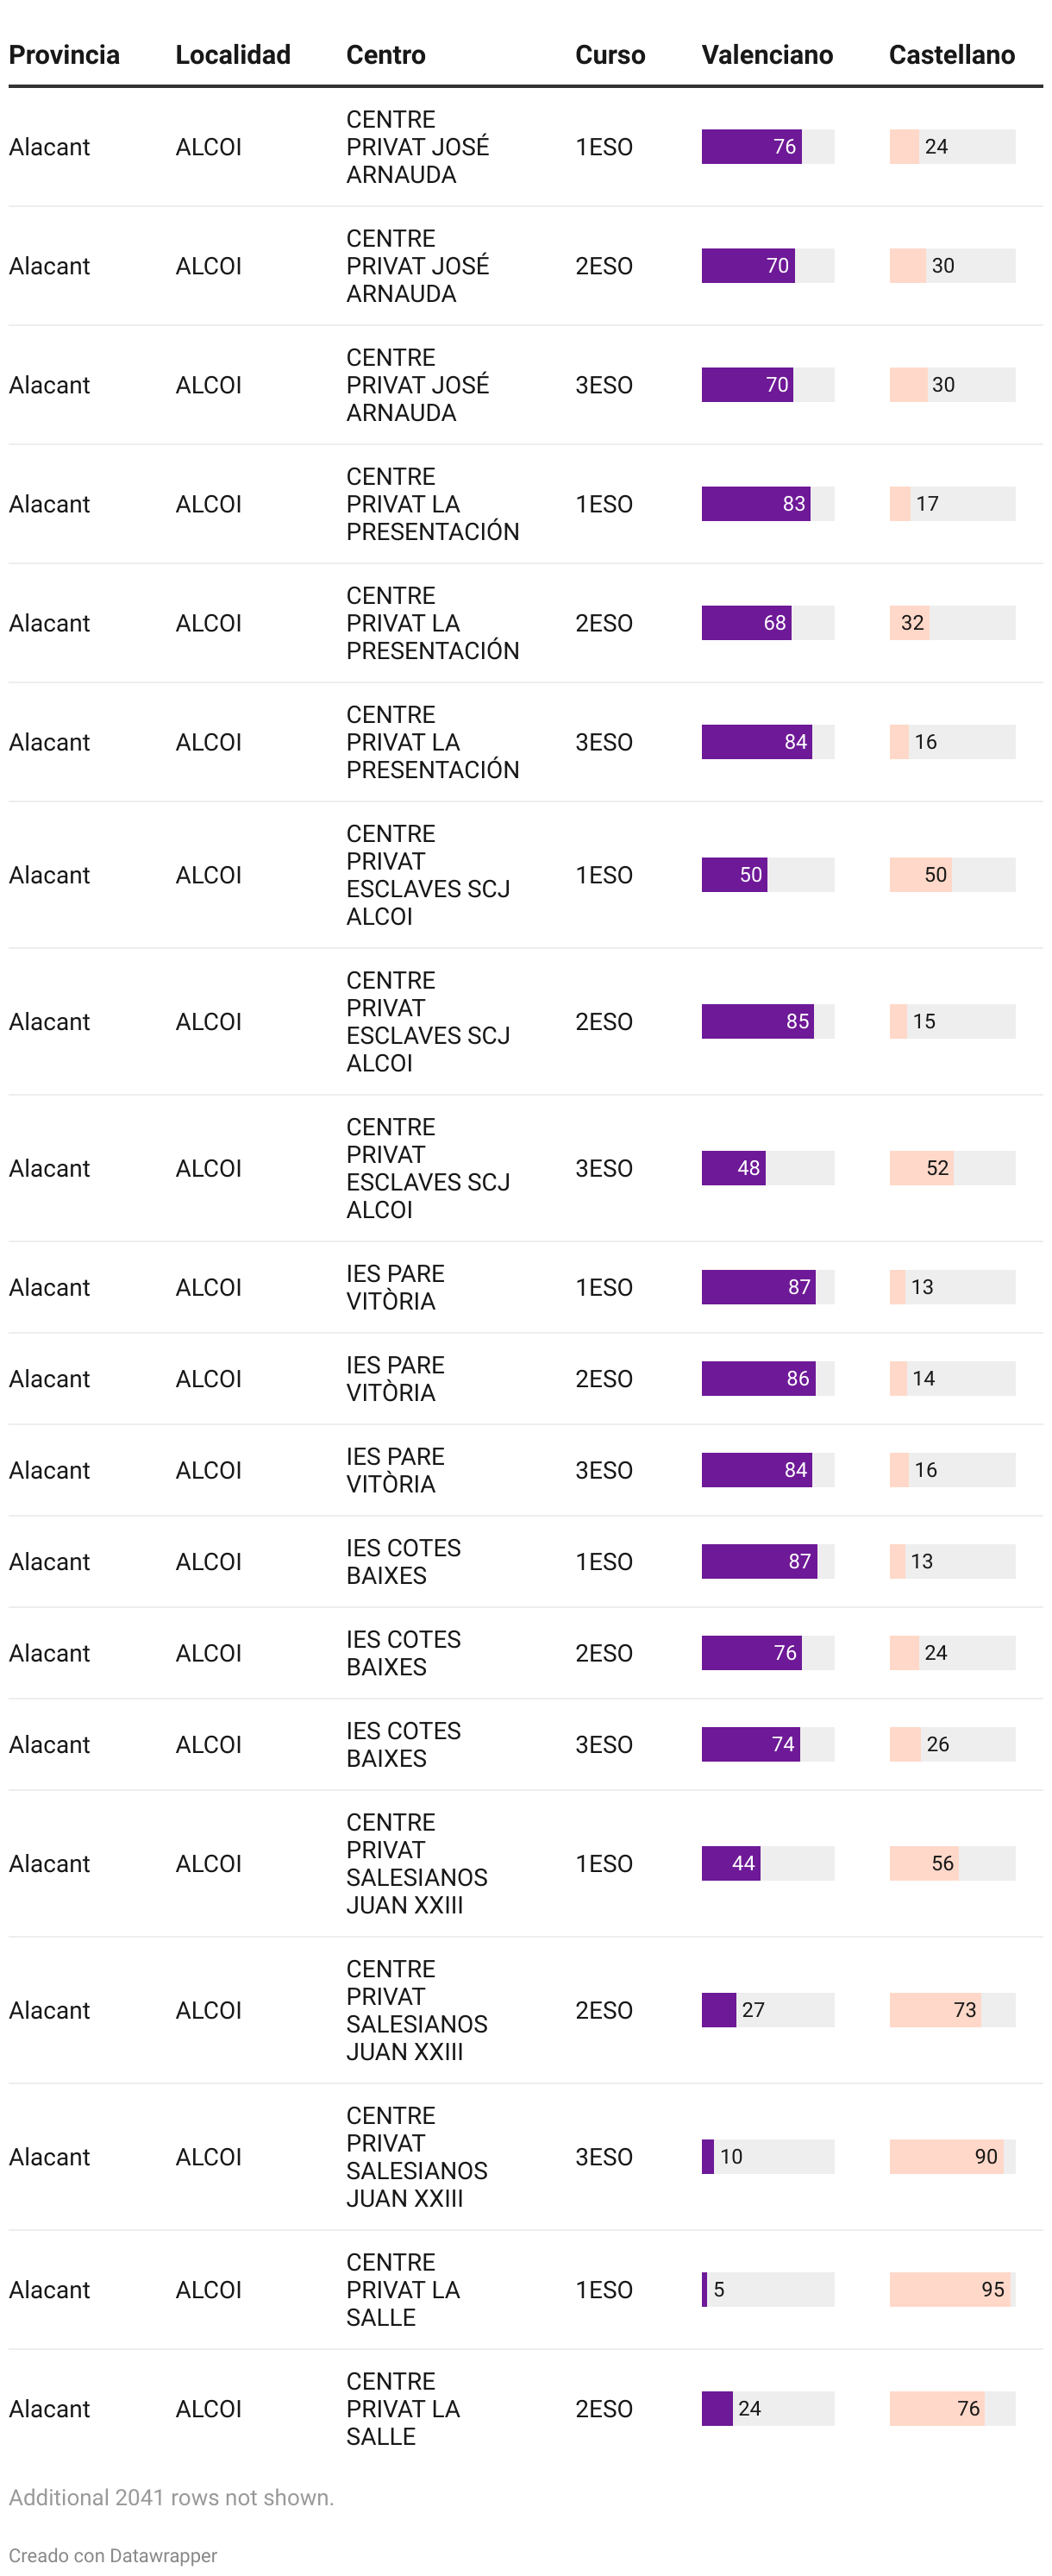Sort by the Localidad column header
1052x2576 pixels.
[233, 55]
